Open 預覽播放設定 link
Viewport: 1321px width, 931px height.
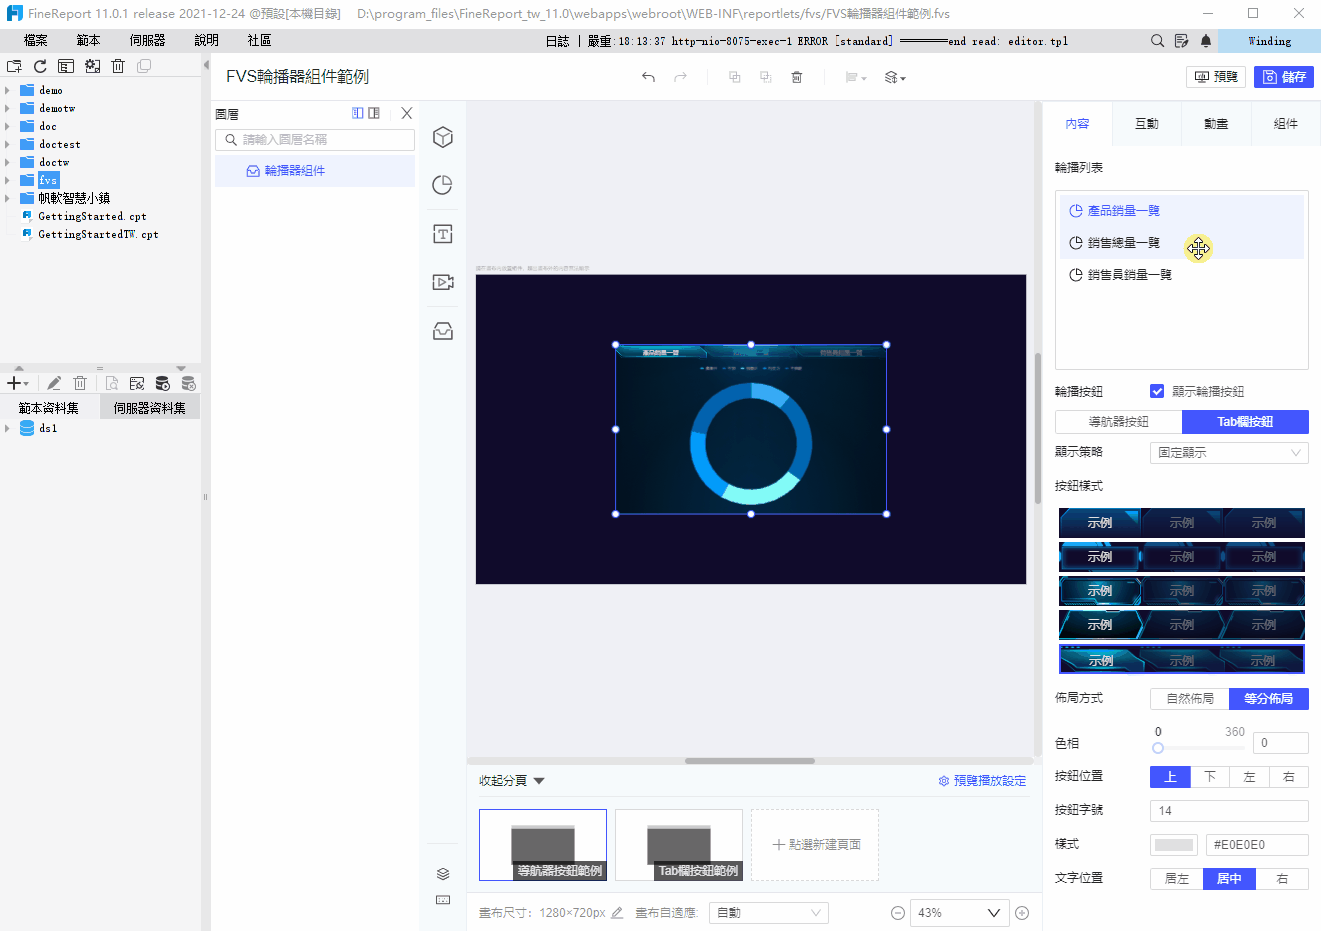pyautogui.click(x=982, y=781)
